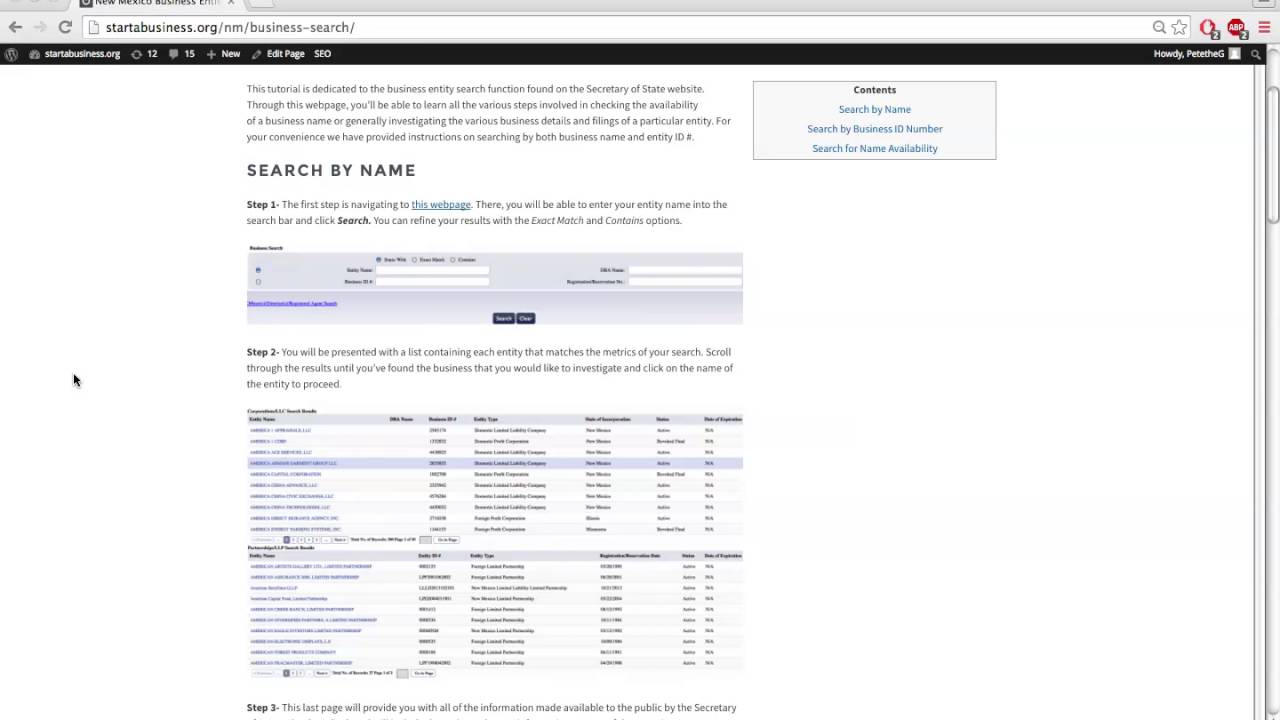This screenshot has height=720, width=1280.
Task: Click the business search form screenshot
Action: click(x=495, y=284)
